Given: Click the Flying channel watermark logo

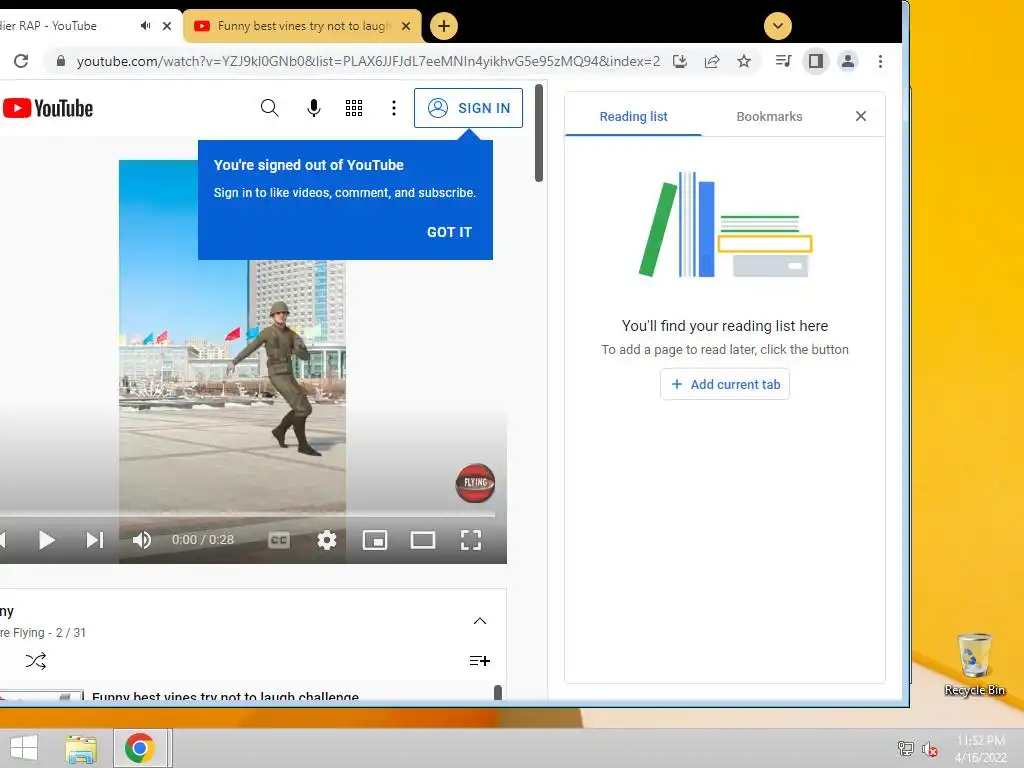Looking at the screenshot, I should pos(475,483).
